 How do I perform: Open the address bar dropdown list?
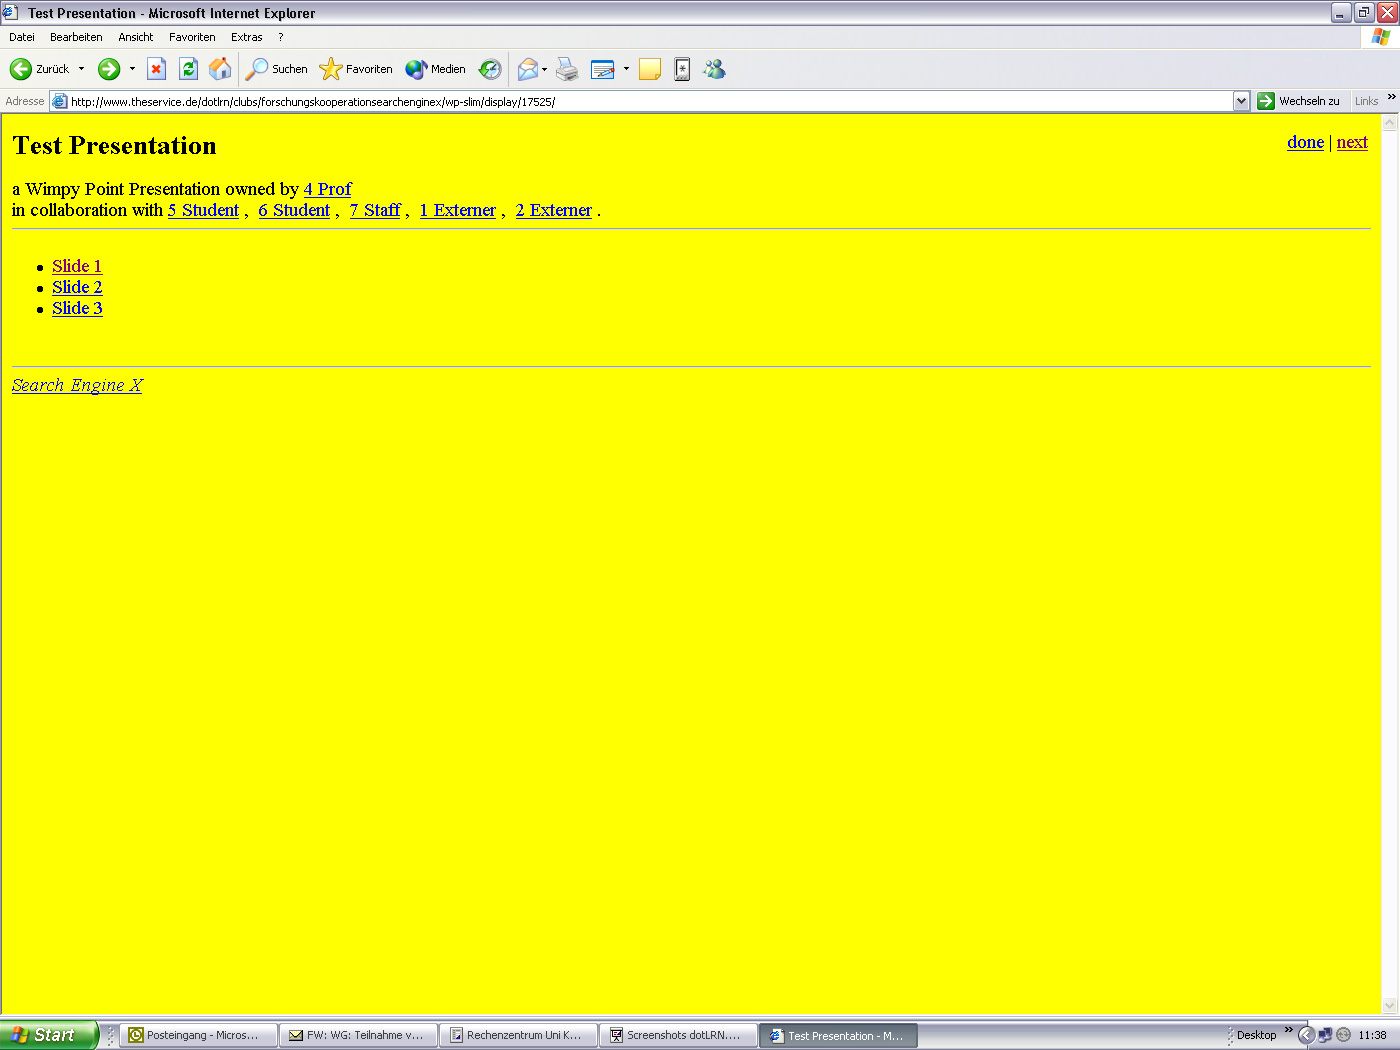[x=1241, y=101]
